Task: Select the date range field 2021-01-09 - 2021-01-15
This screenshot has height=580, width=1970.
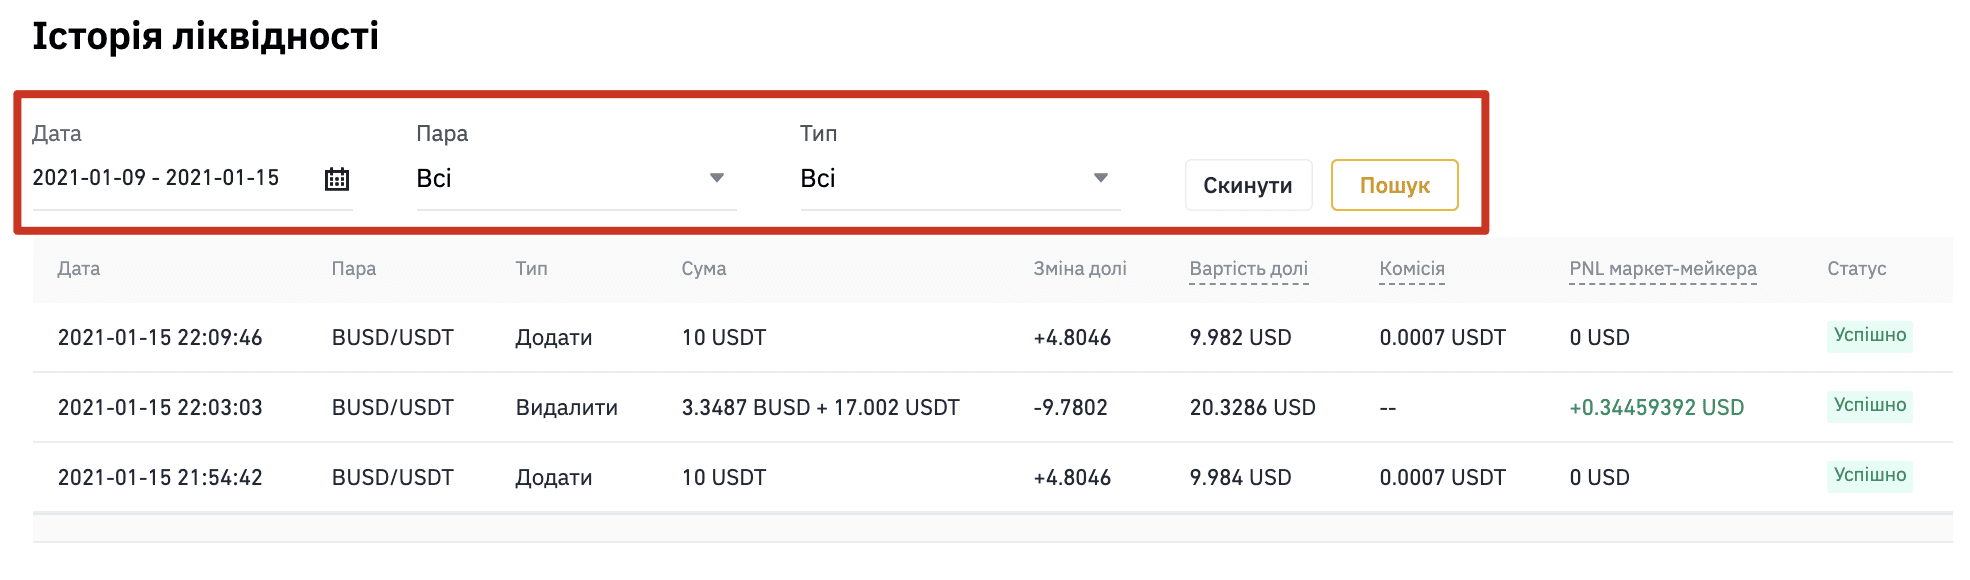Action: pyautogui.click(x=192, y=179)
